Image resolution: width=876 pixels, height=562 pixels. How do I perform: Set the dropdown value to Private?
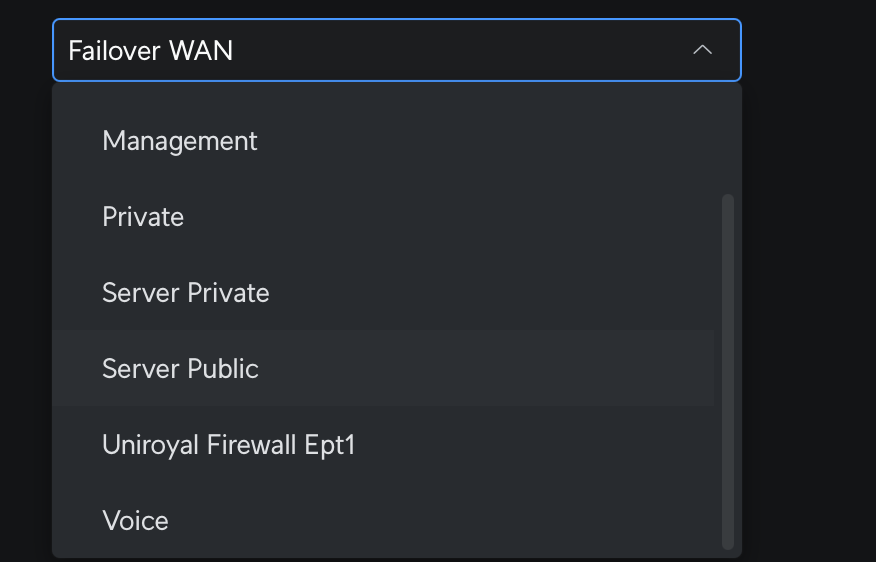[x=143, y=217]
